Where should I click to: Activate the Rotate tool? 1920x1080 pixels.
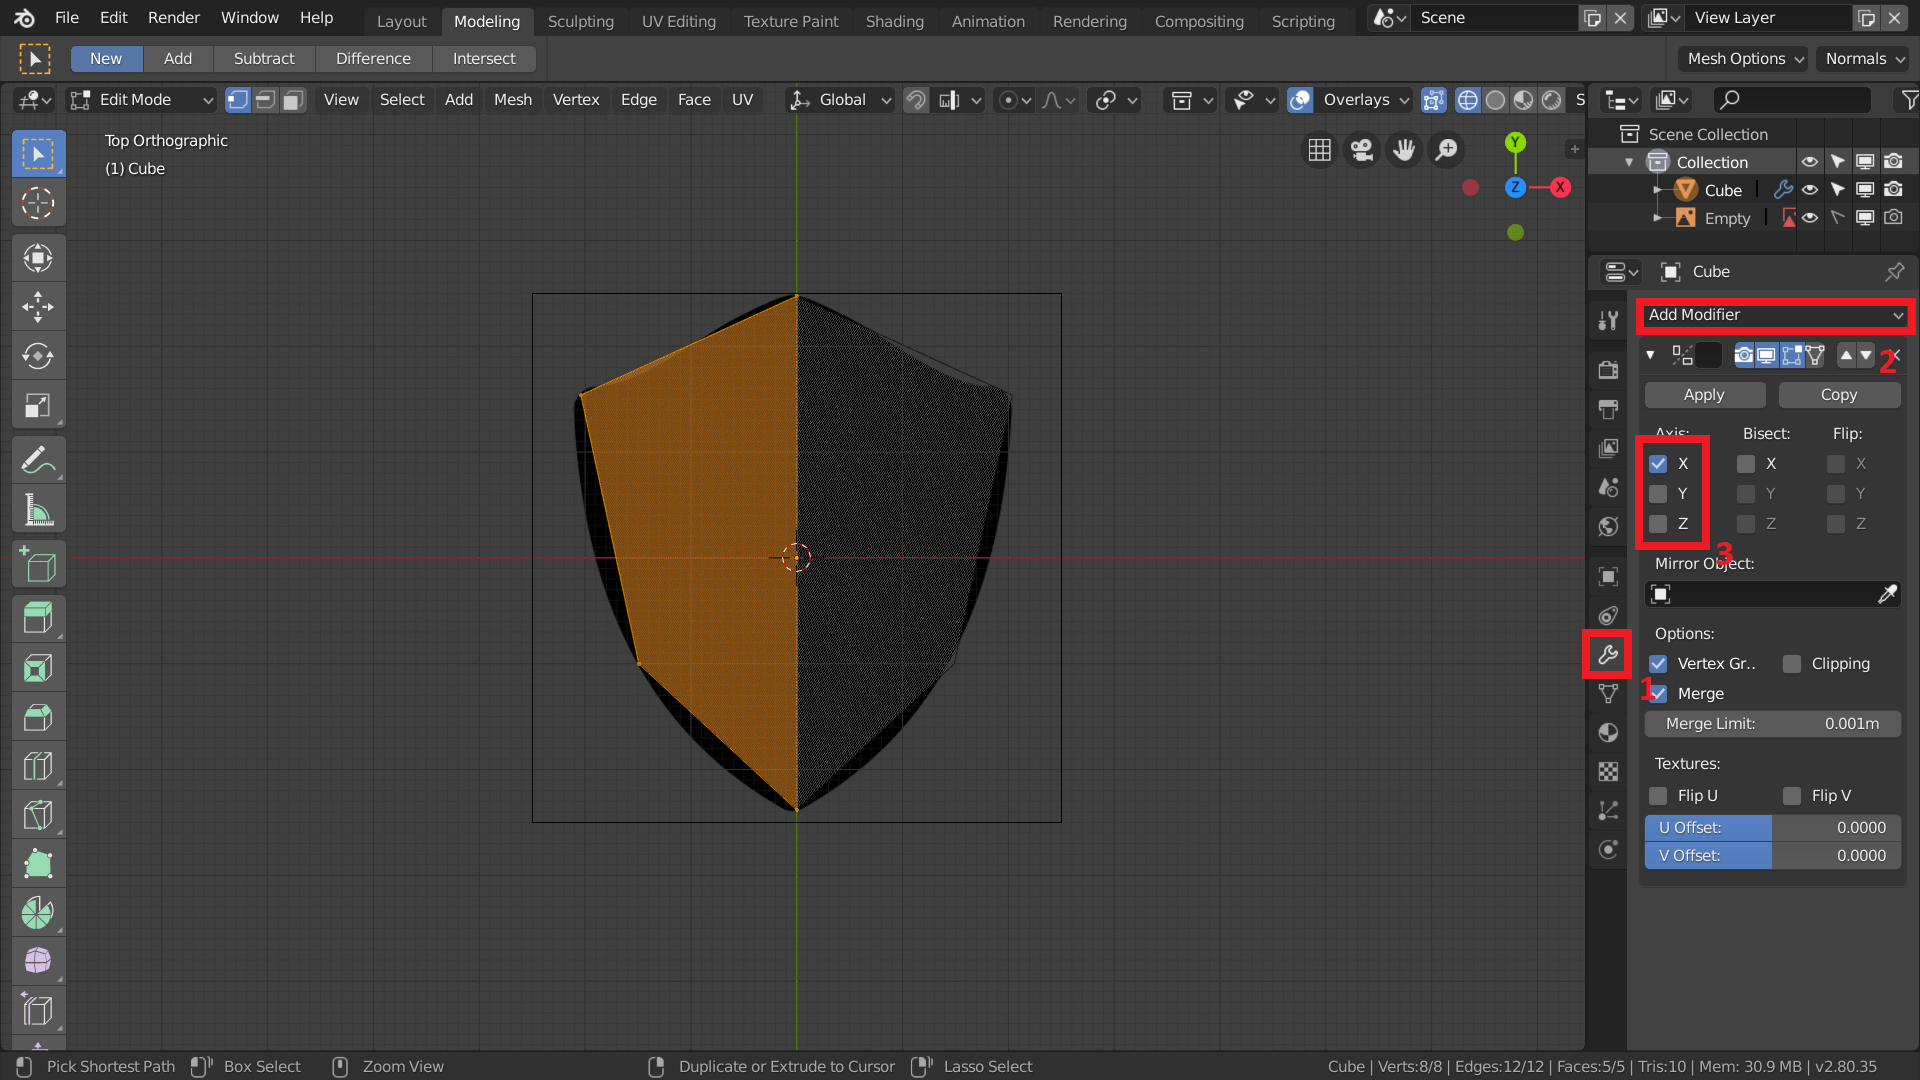click(38, 356)
